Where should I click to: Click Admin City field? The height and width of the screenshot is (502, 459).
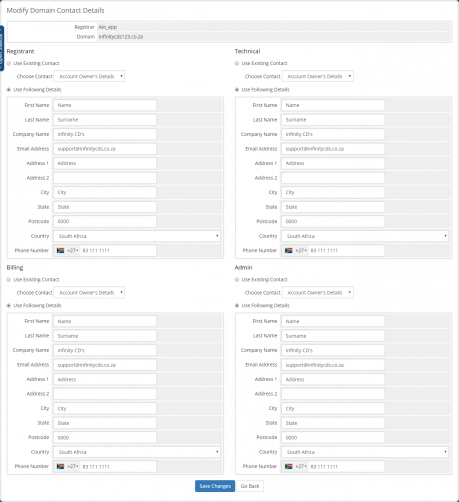click(x=333, y=409)
